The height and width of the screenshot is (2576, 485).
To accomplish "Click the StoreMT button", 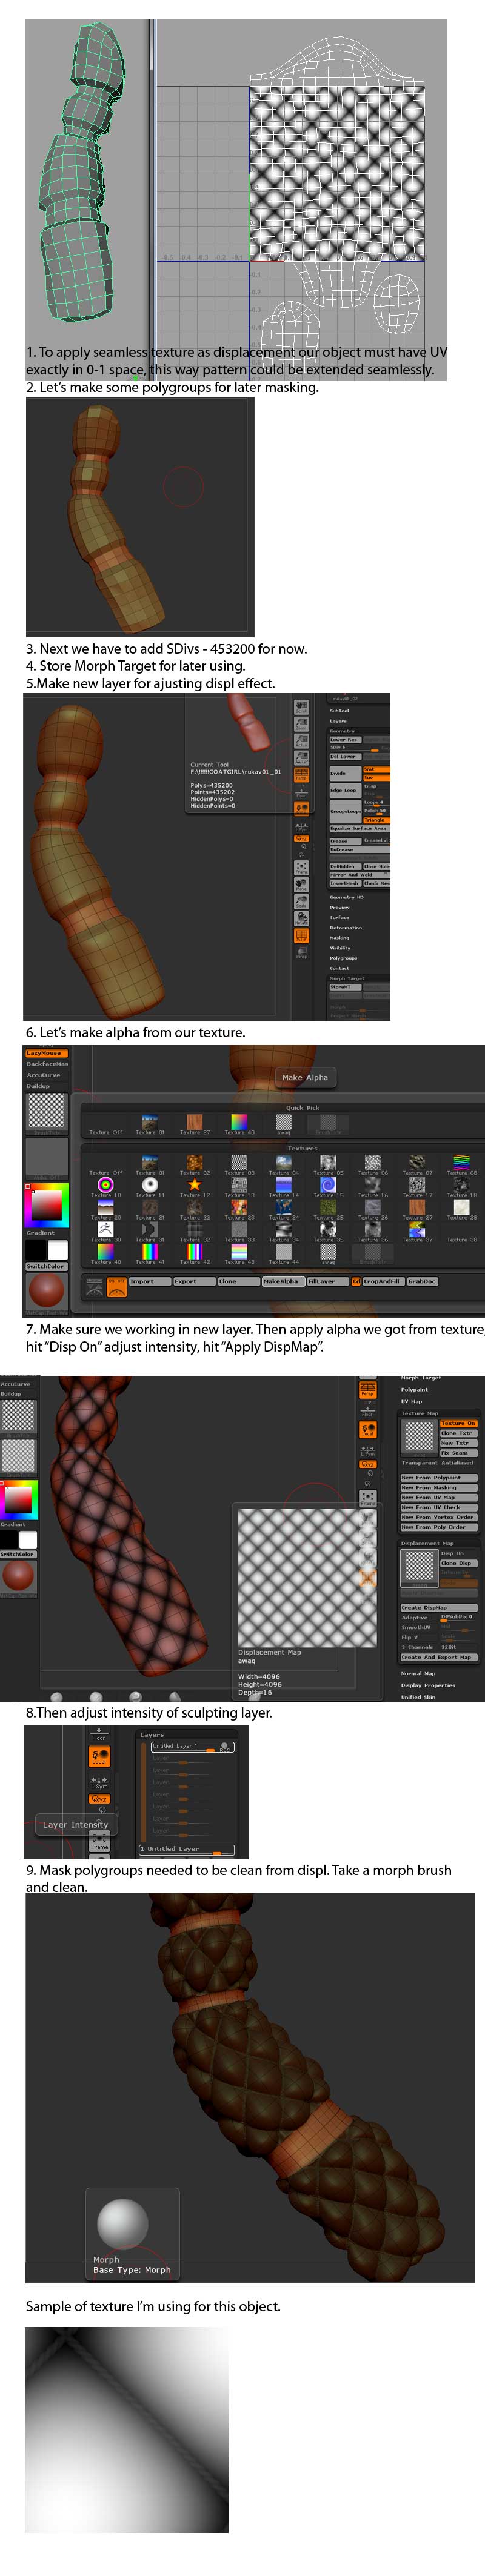I will point(346,987).
